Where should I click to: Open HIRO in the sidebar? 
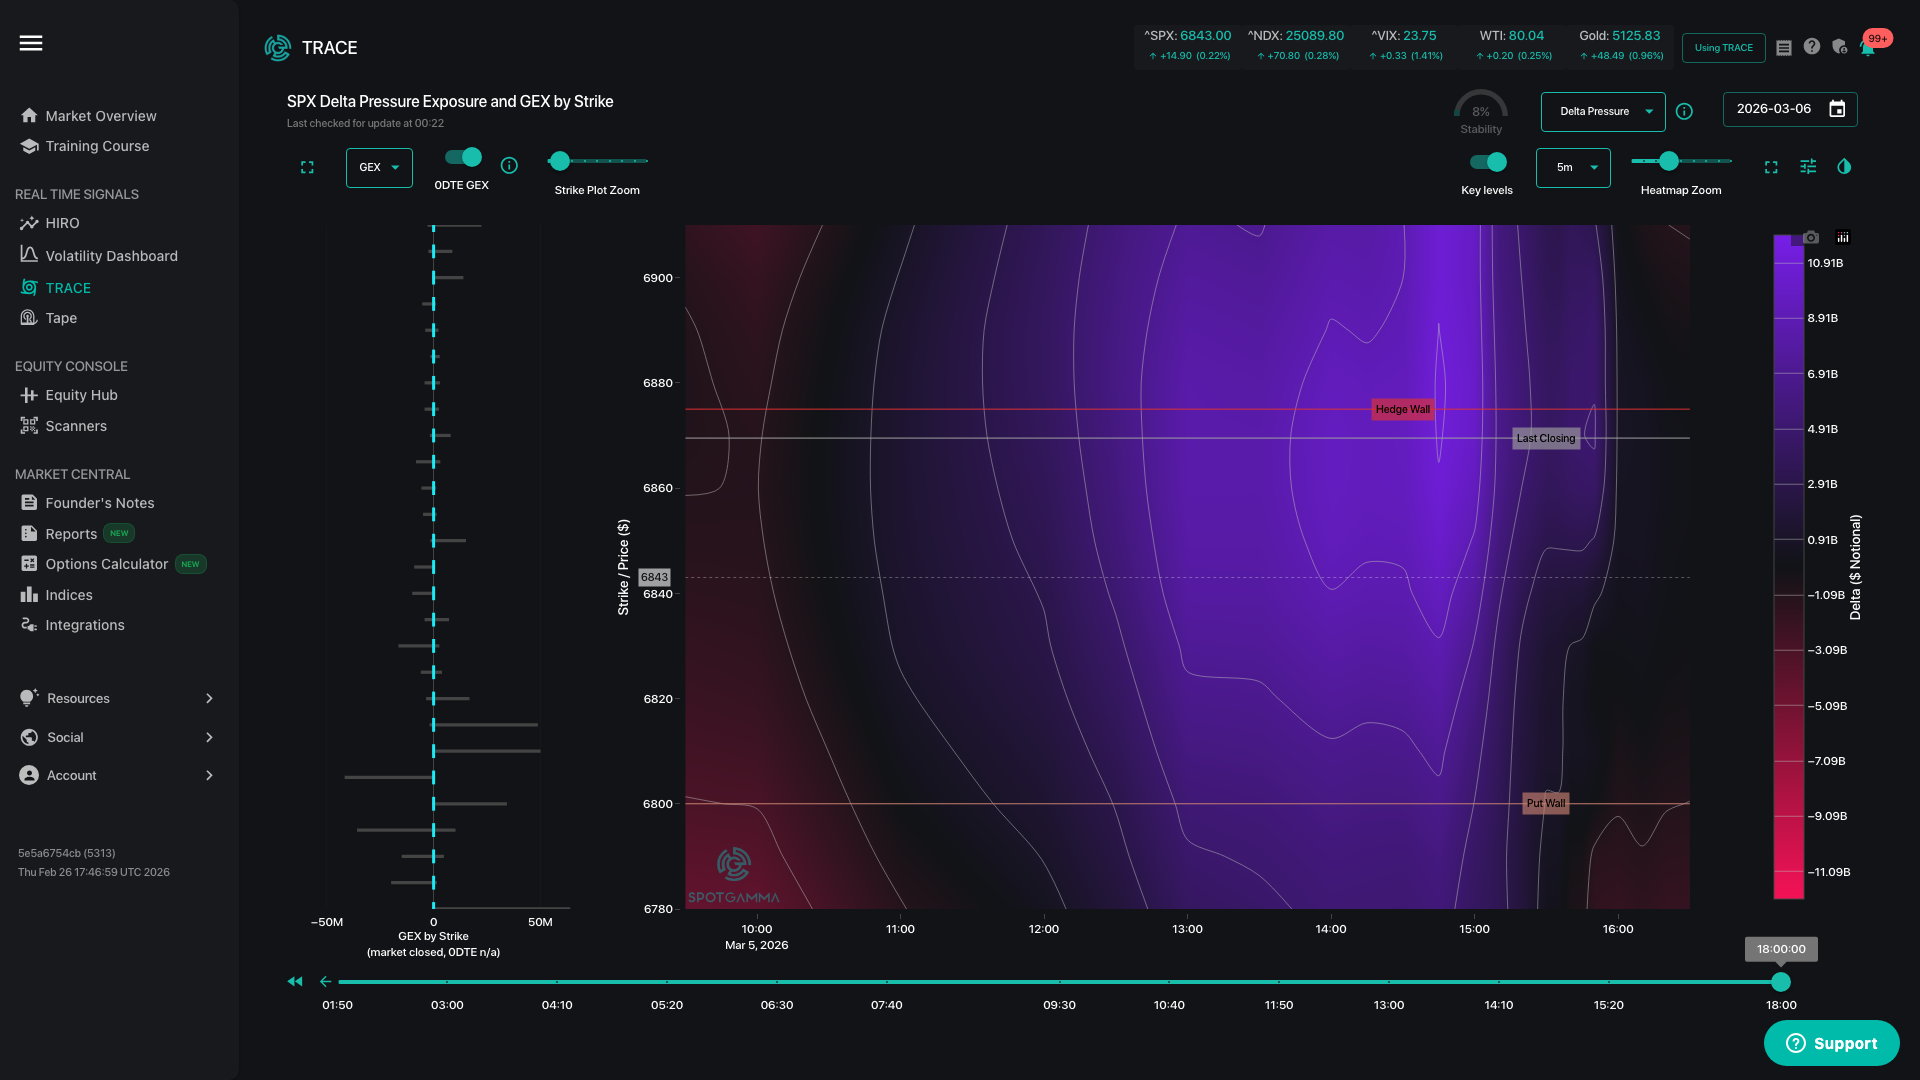tap(62, 223)
